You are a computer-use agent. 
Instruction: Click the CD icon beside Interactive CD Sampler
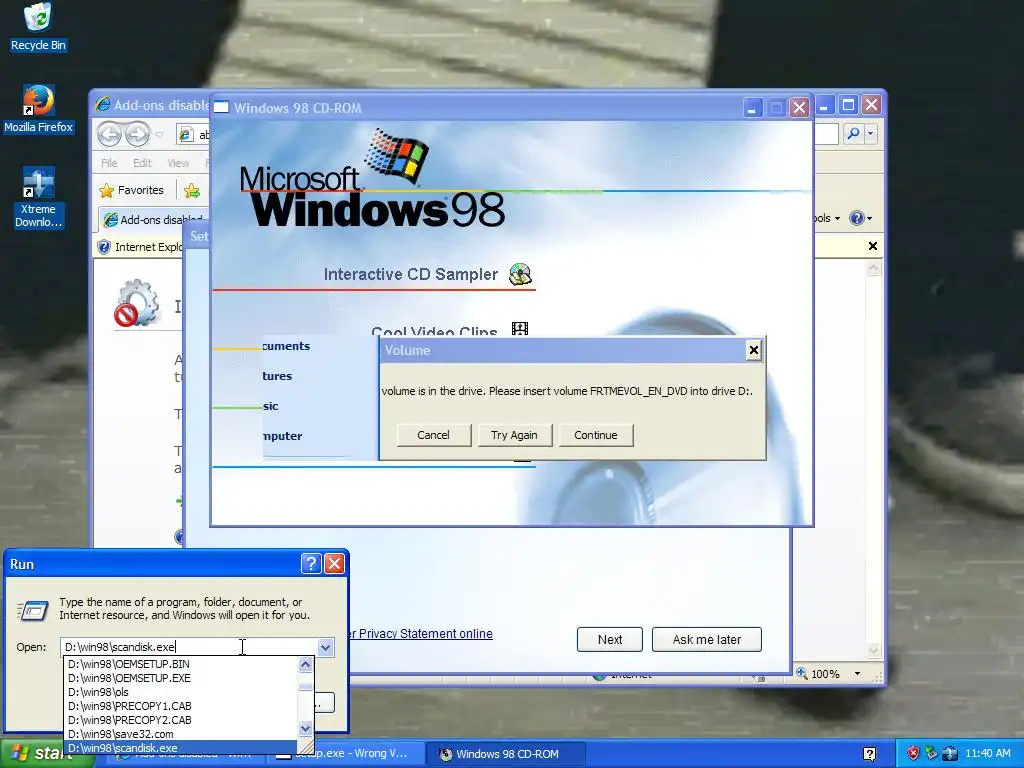pos(520,274)
